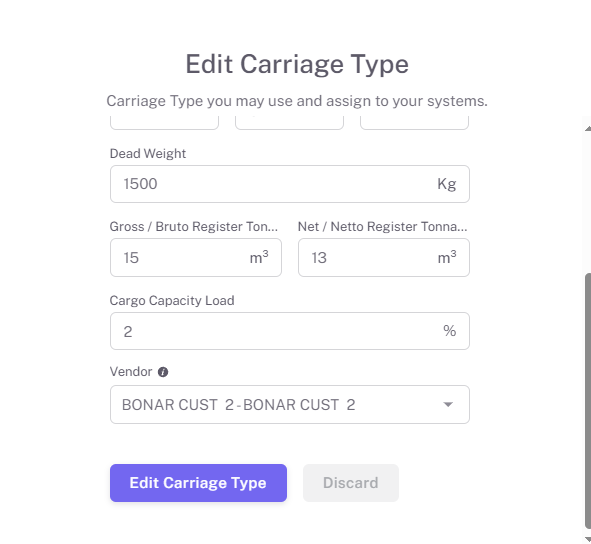Click the vertical scrollbar thumb
591x544 pixels.
click(588, 401)
